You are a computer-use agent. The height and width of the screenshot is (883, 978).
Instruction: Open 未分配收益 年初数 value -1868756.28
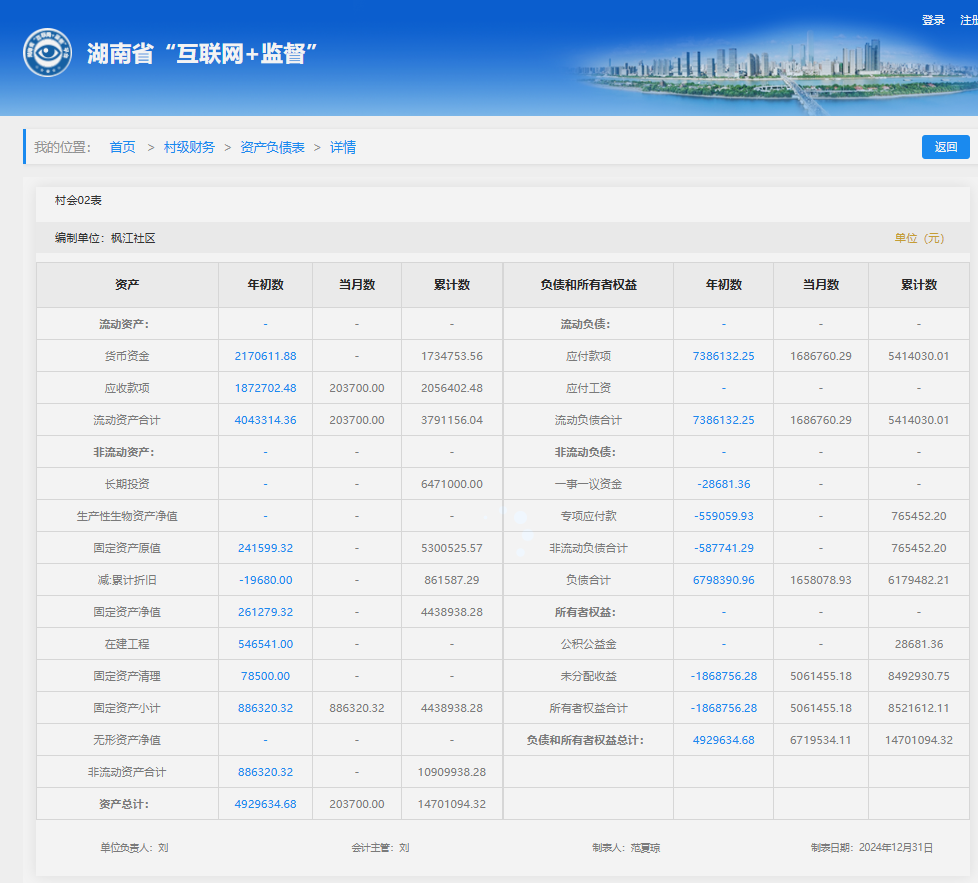(x=724, y=676)
